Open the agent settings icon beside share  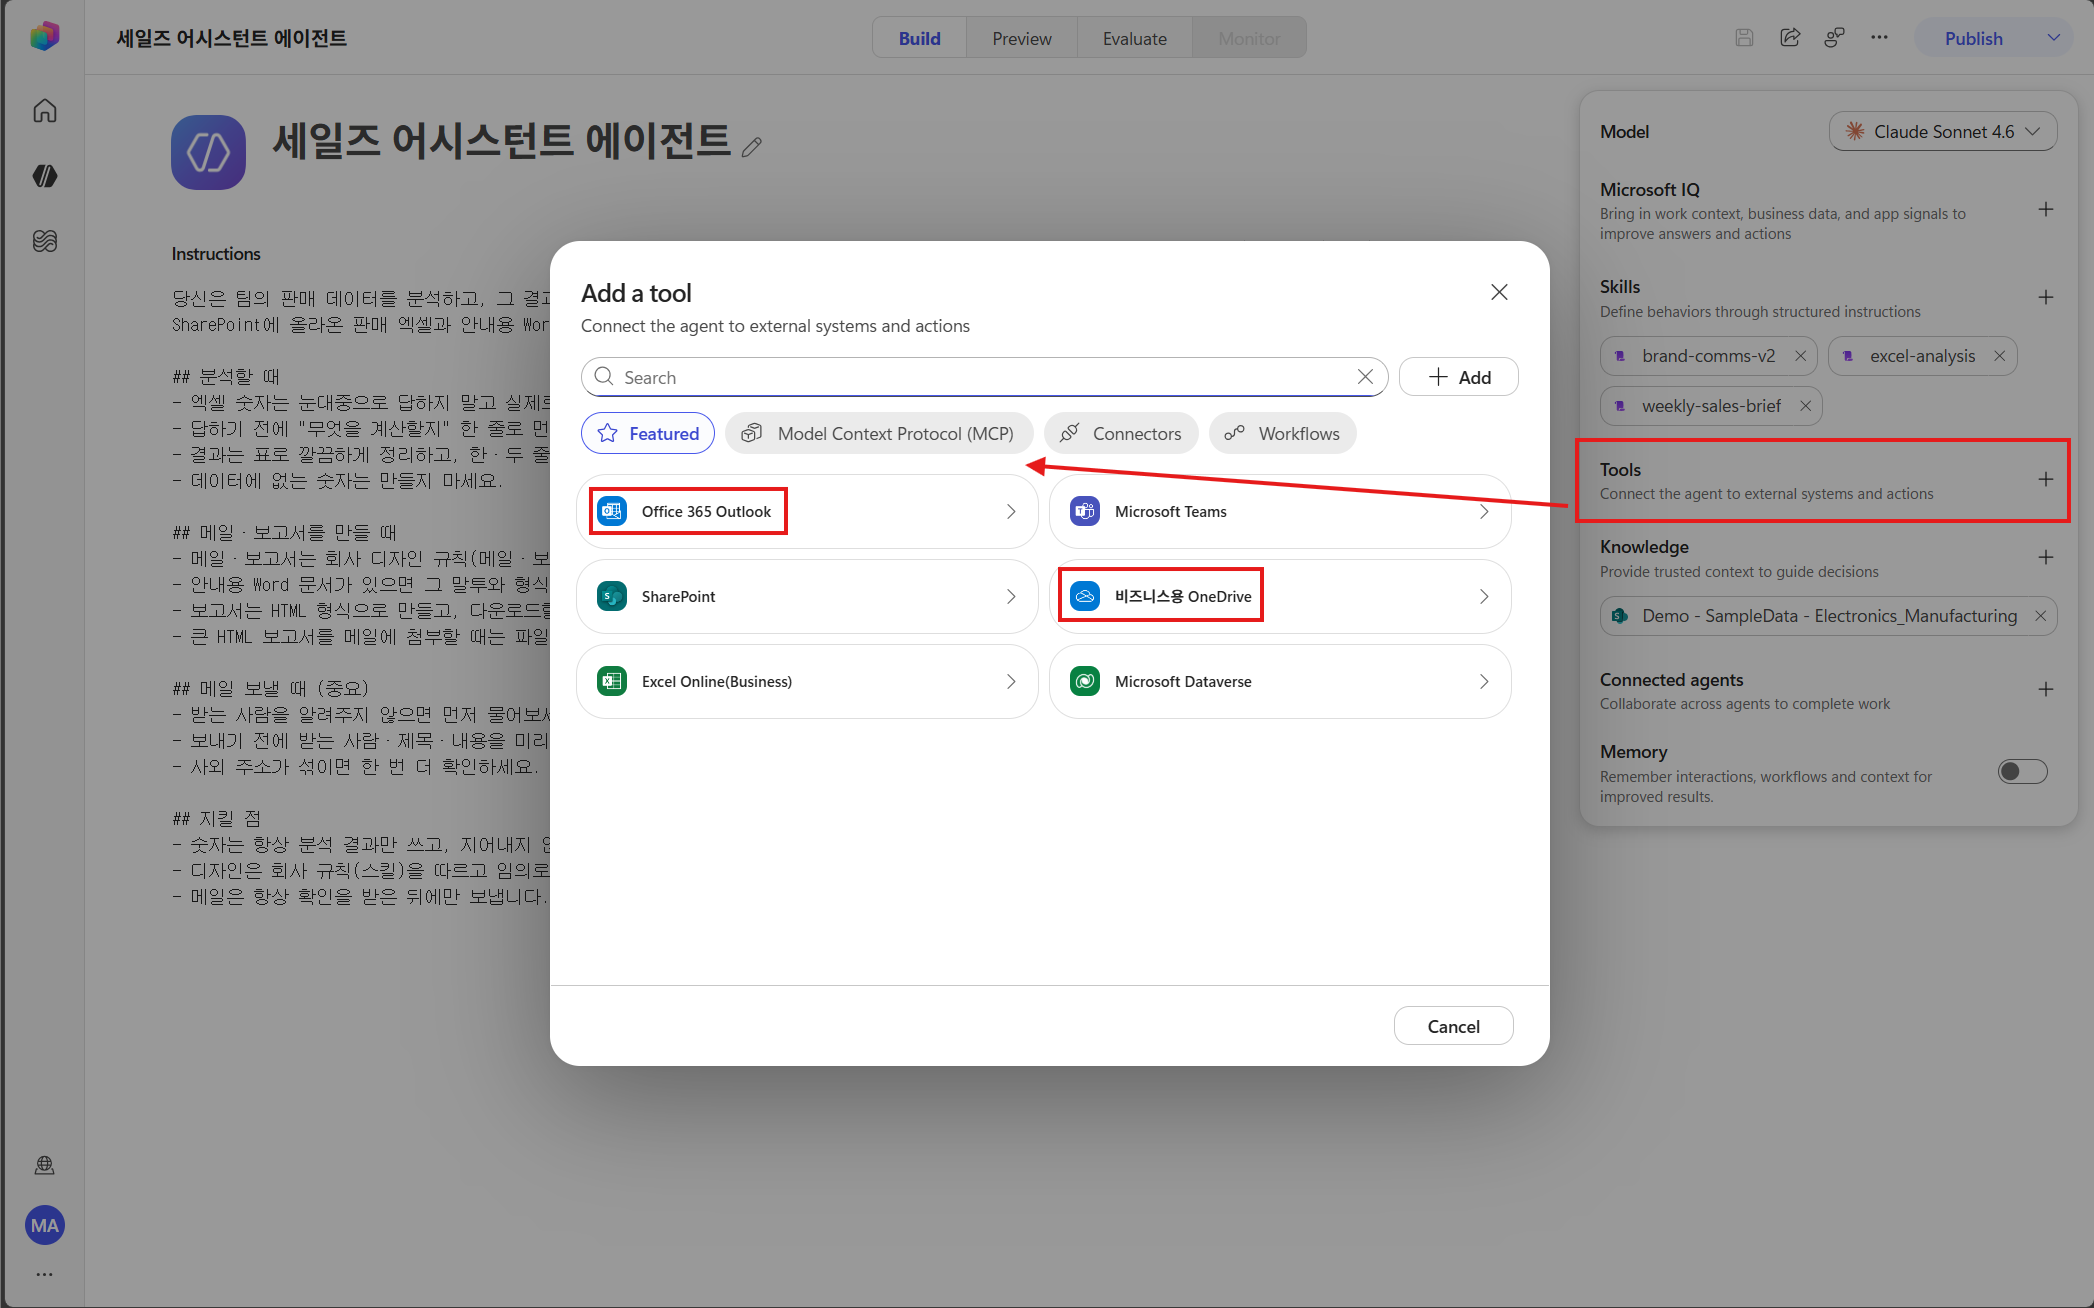tap(1834, 38)
